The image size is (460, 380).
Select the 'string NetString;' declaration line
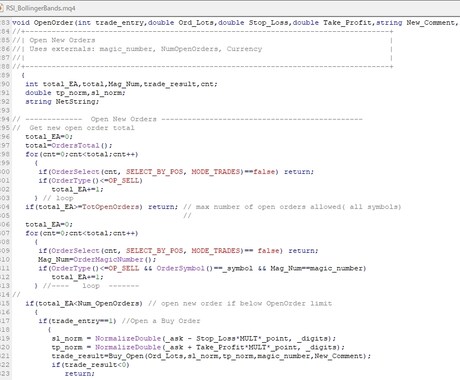pos(62,101)
